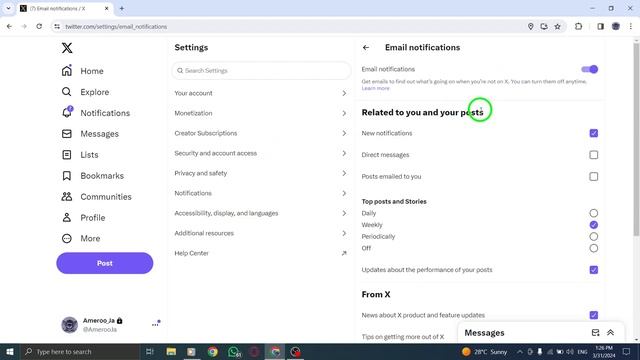The height and width of the screenshot is (360, 640).
Task: Click the Messages drawer title
Action: tap(484, 333)
